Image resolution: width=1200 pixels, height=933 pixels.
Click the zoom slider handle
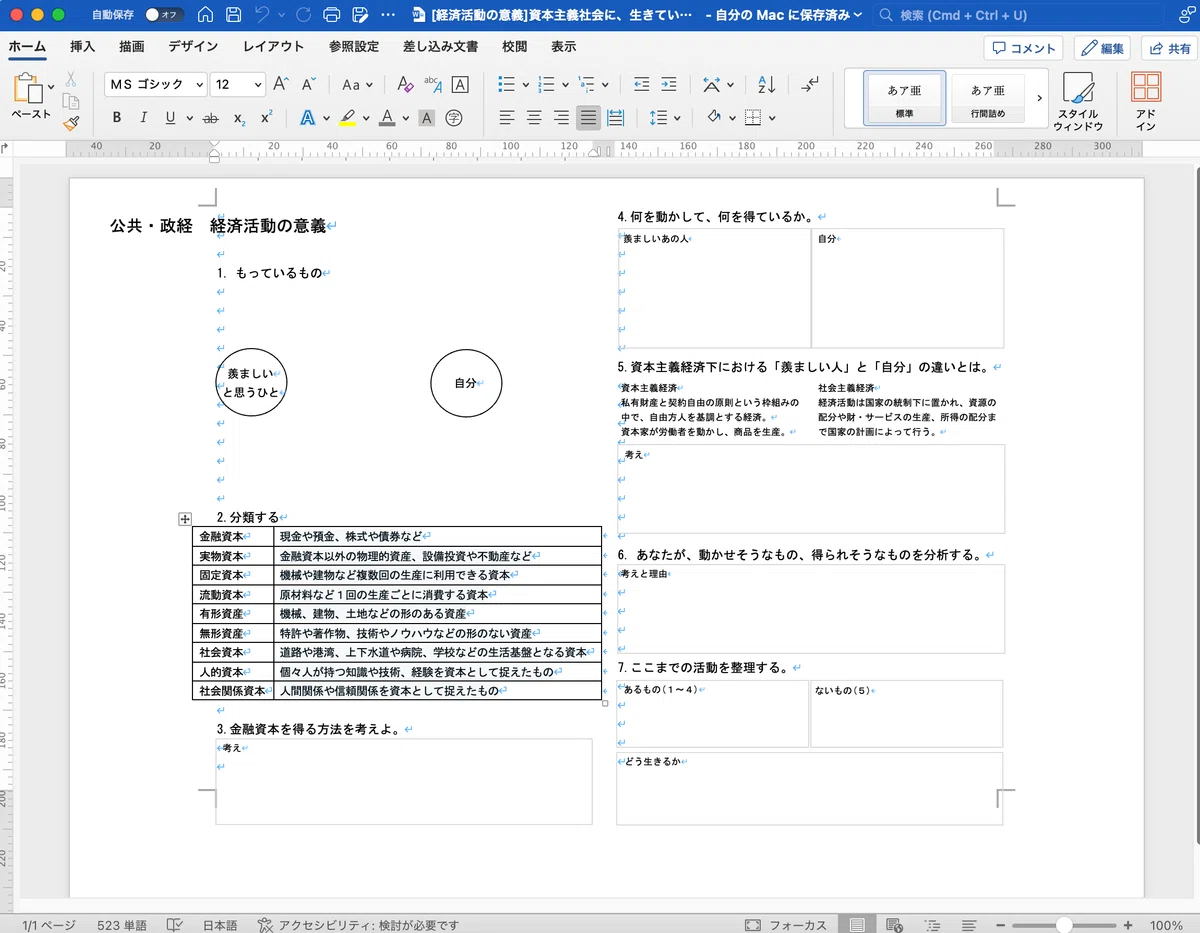coord(1066,925)
